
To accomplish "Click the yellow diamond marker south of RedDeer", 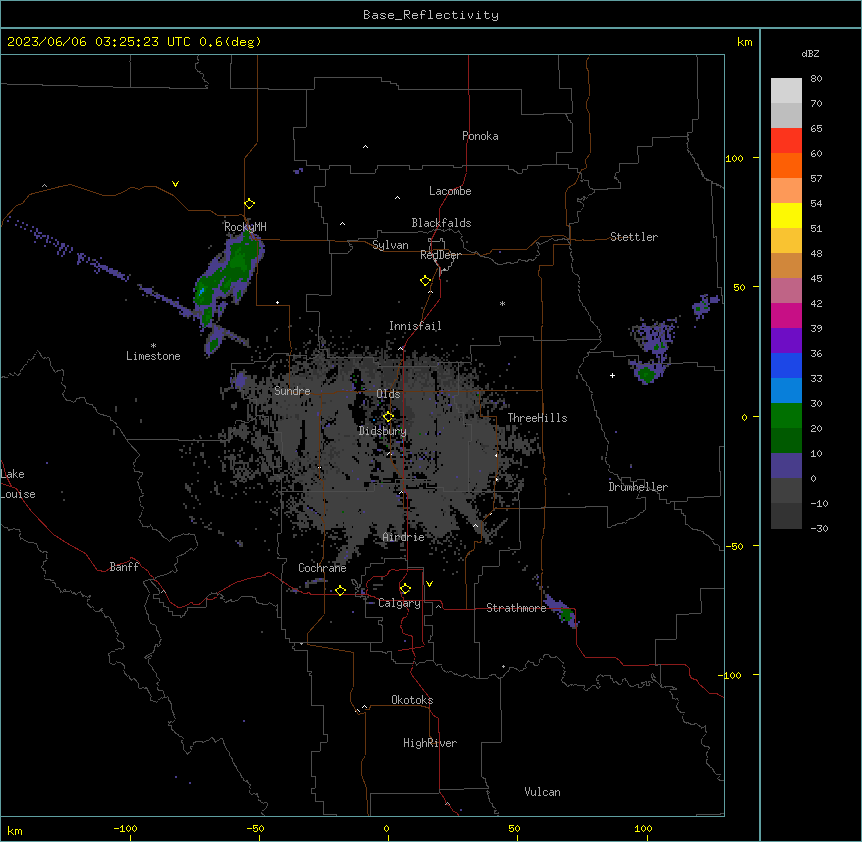I will coord(425,281).
